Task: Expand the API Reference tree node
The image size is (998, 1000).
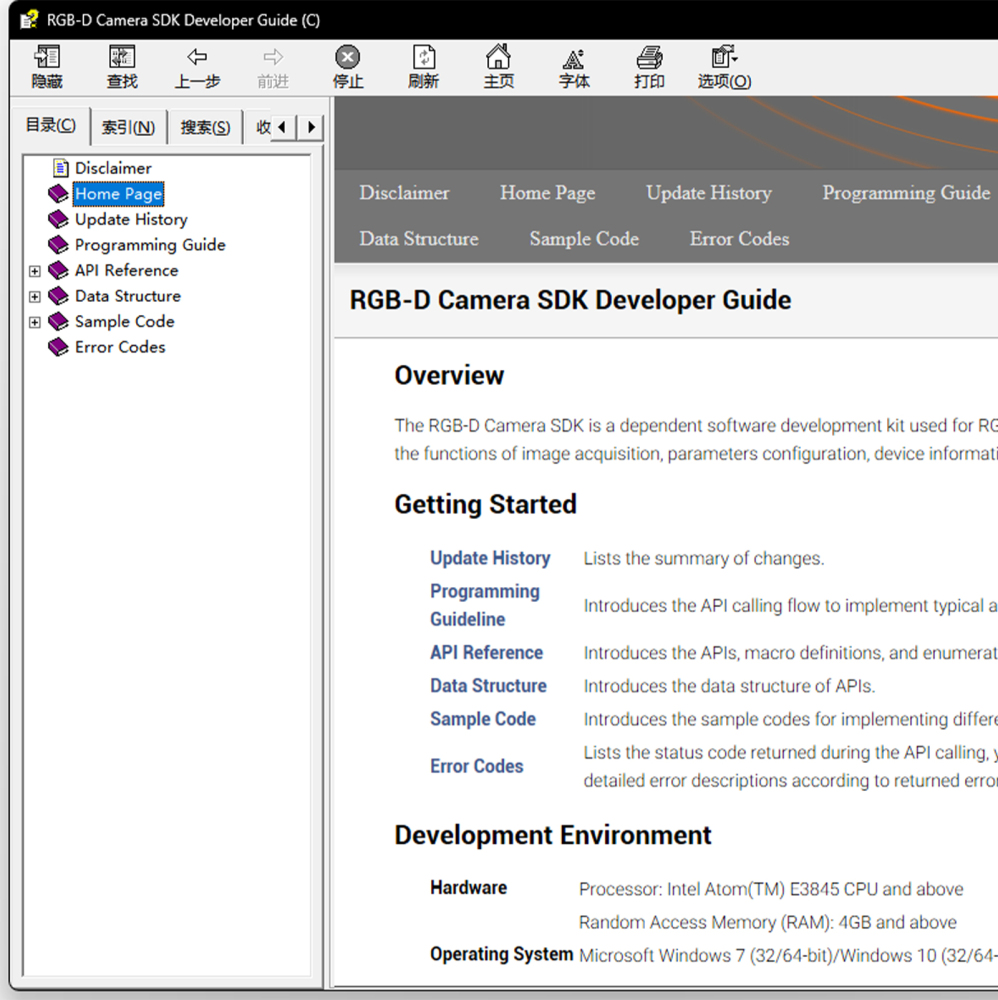Action: coord(35,271)
